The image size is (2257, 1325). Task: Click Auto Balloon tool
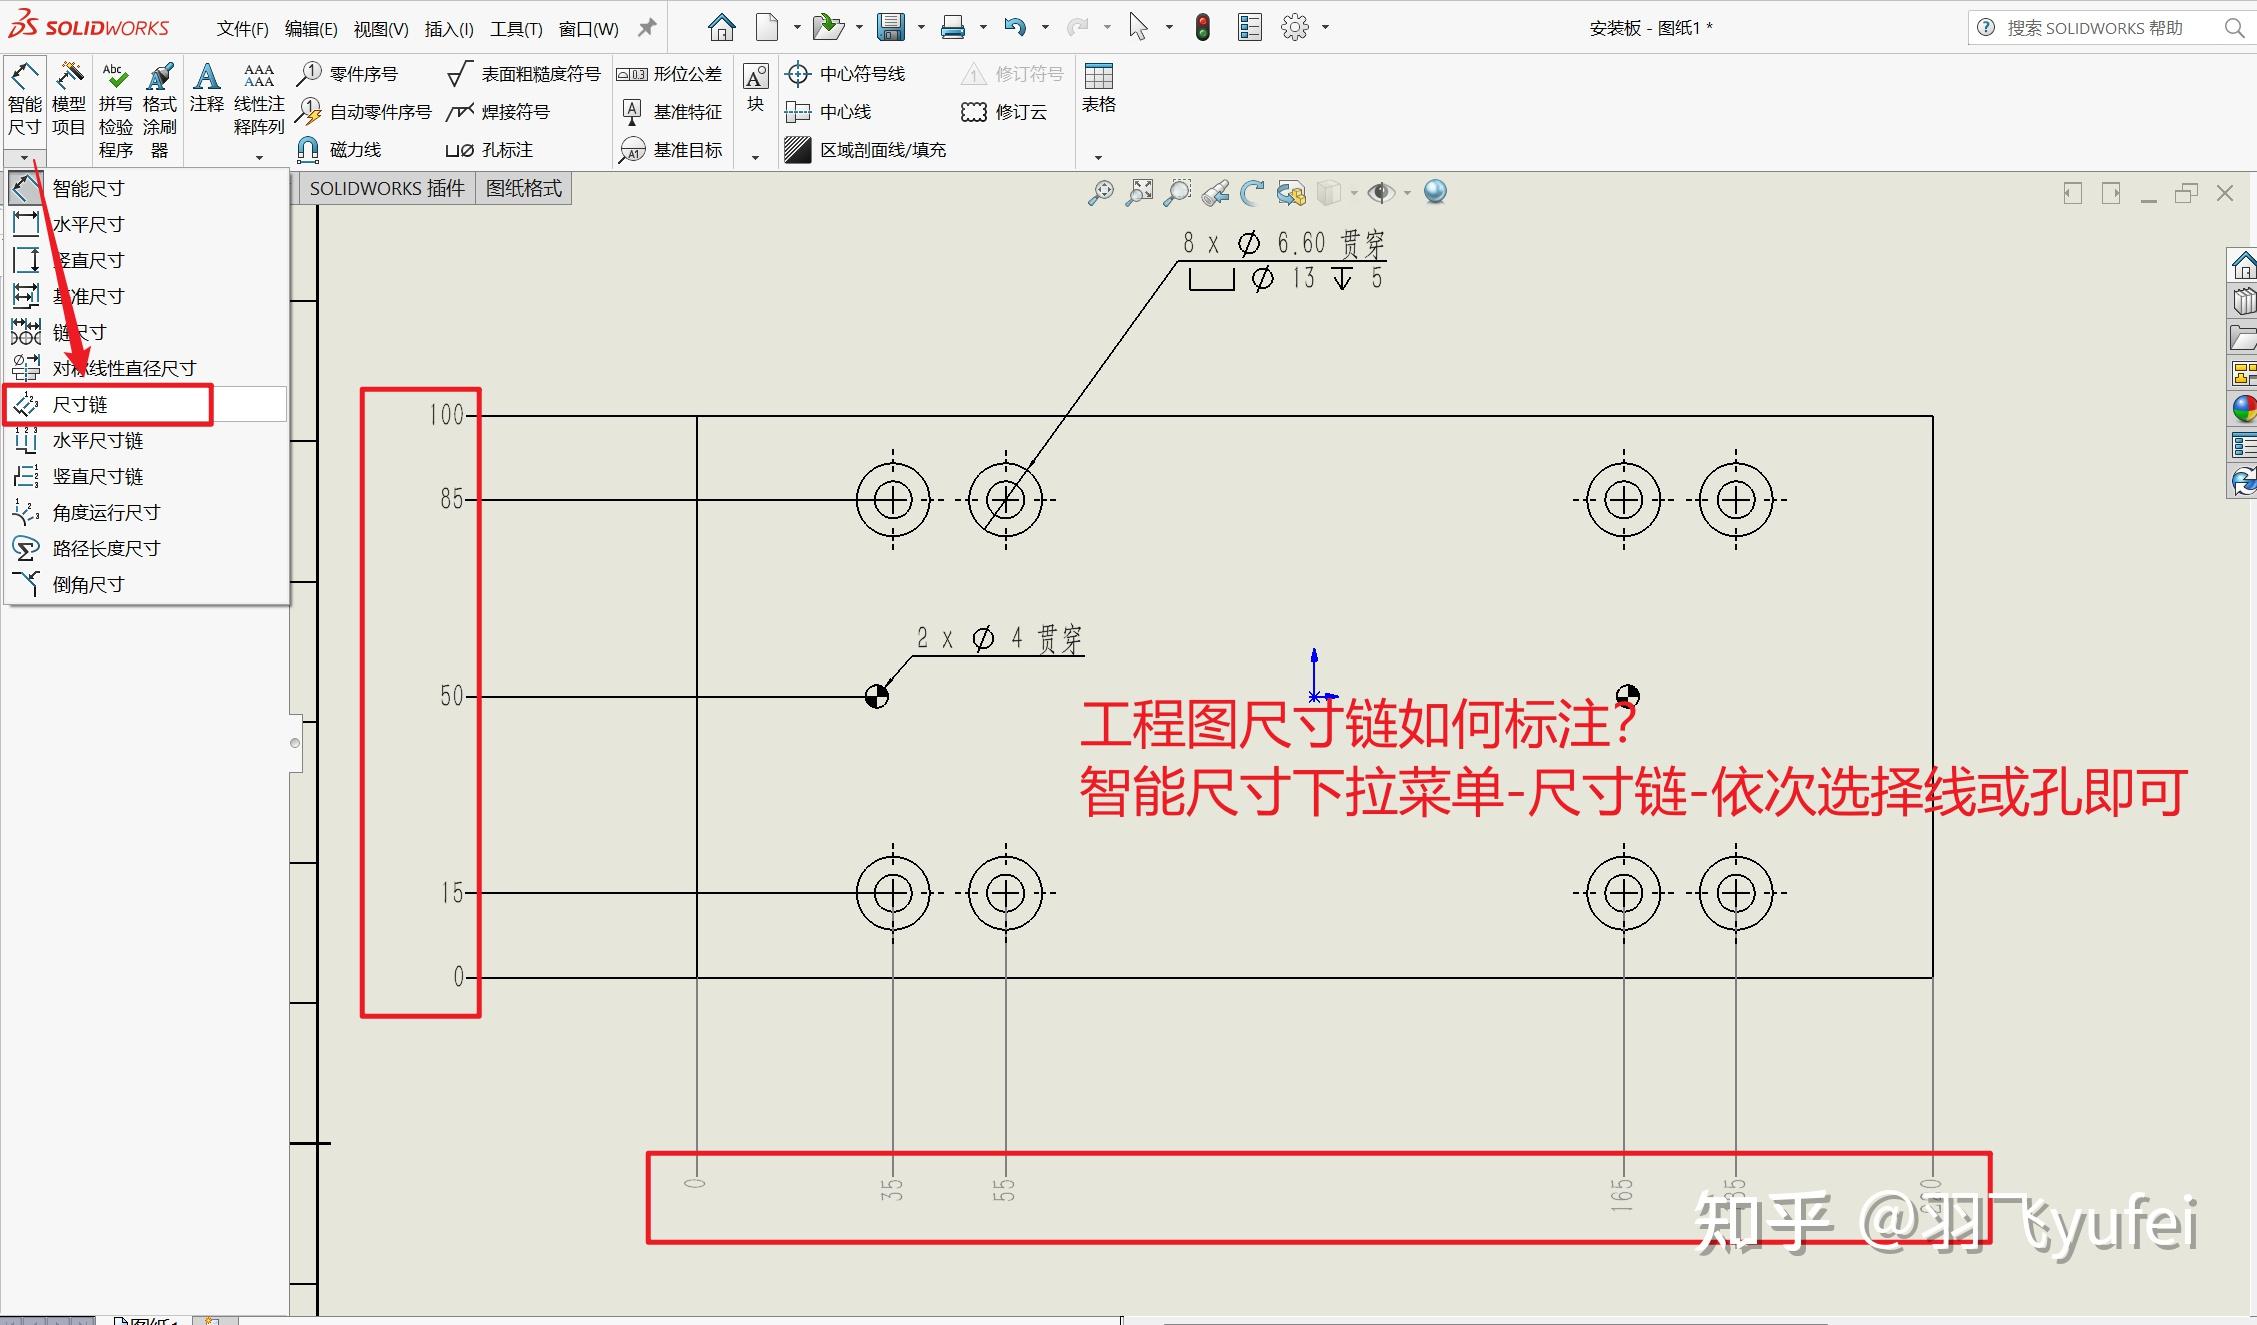(x=364, y=112)
